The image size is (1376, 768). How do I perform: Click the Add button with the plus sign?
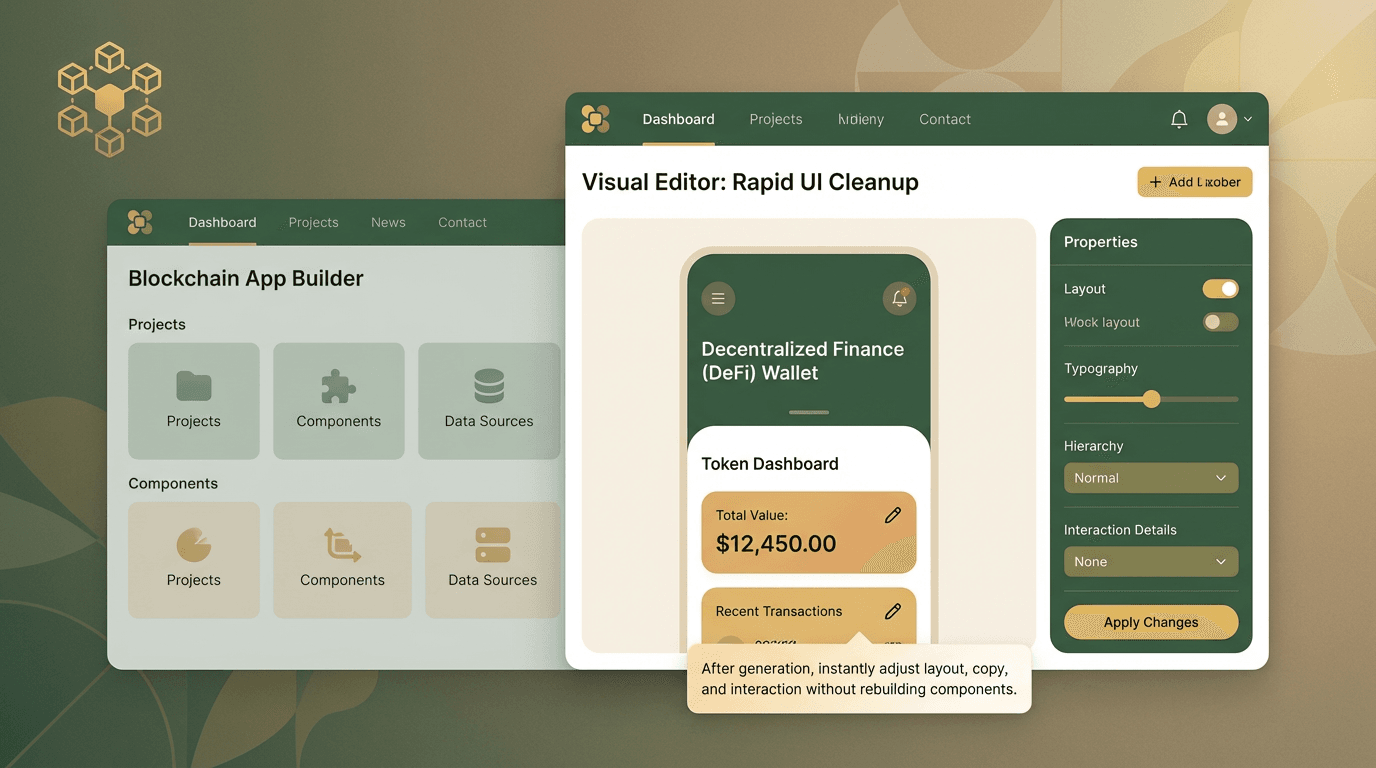tap(1195, 182)
